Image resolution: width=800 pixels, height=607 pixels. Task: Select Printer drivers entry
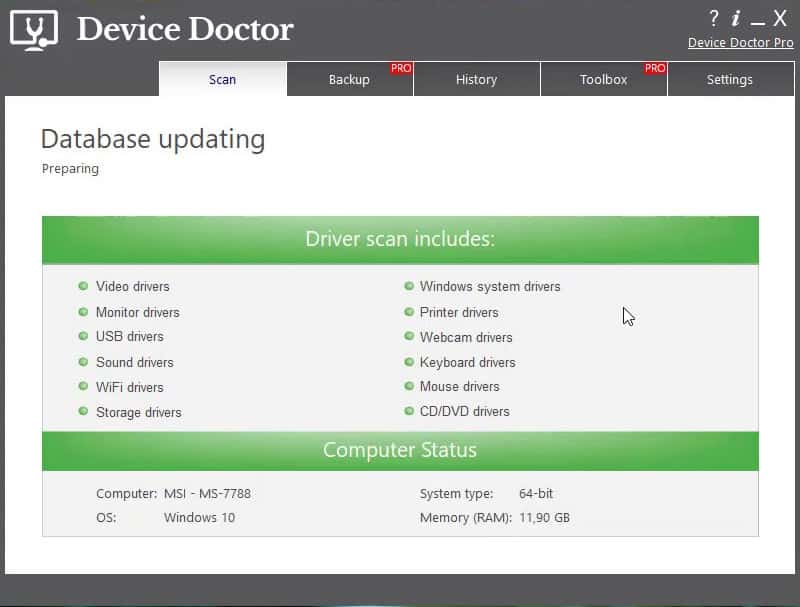[x=459, y=312]
